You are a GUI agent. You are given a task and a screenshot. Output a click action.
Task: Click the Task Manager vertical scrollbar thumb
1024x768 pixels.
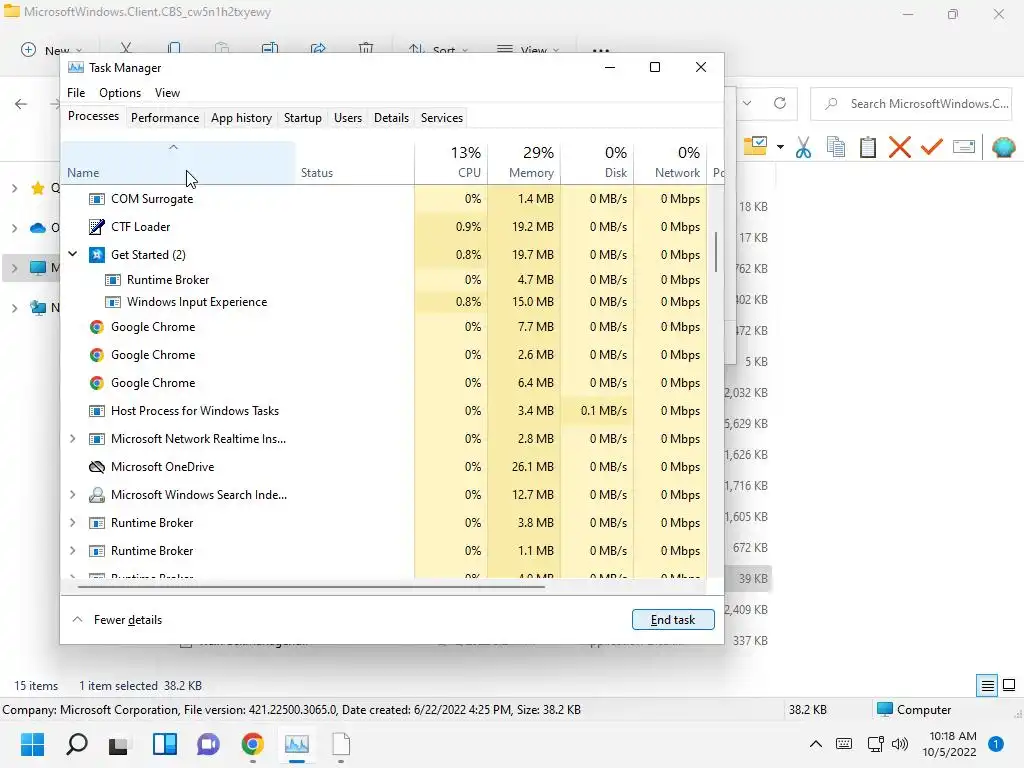tap(716, 252)
